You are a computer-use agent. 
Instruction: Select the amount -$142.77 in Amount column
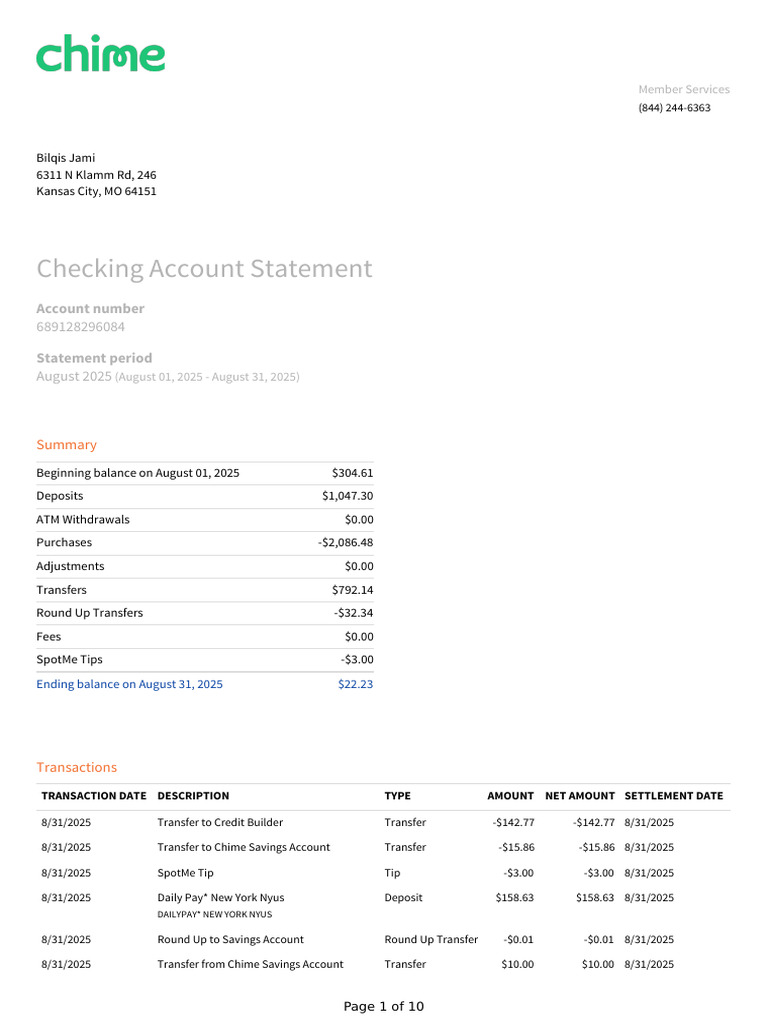coord(513,823)
